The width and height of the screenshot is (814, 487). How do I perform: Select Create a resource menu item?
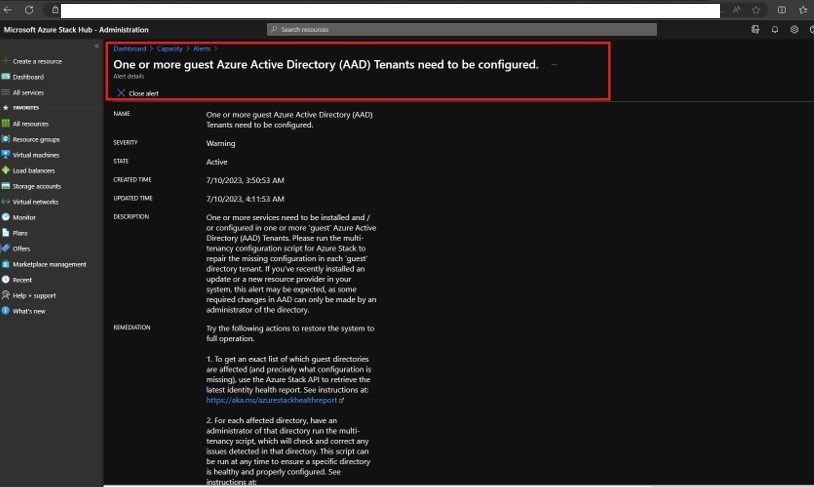coord(37,61)
